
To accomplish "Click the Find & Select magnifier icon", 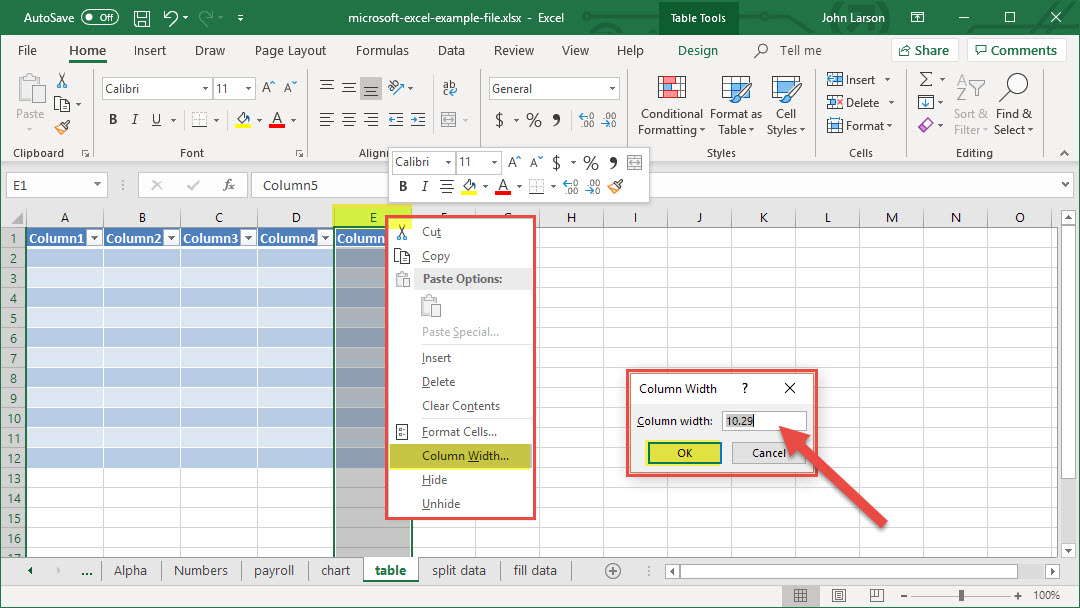I will (x=1013, y=88).
